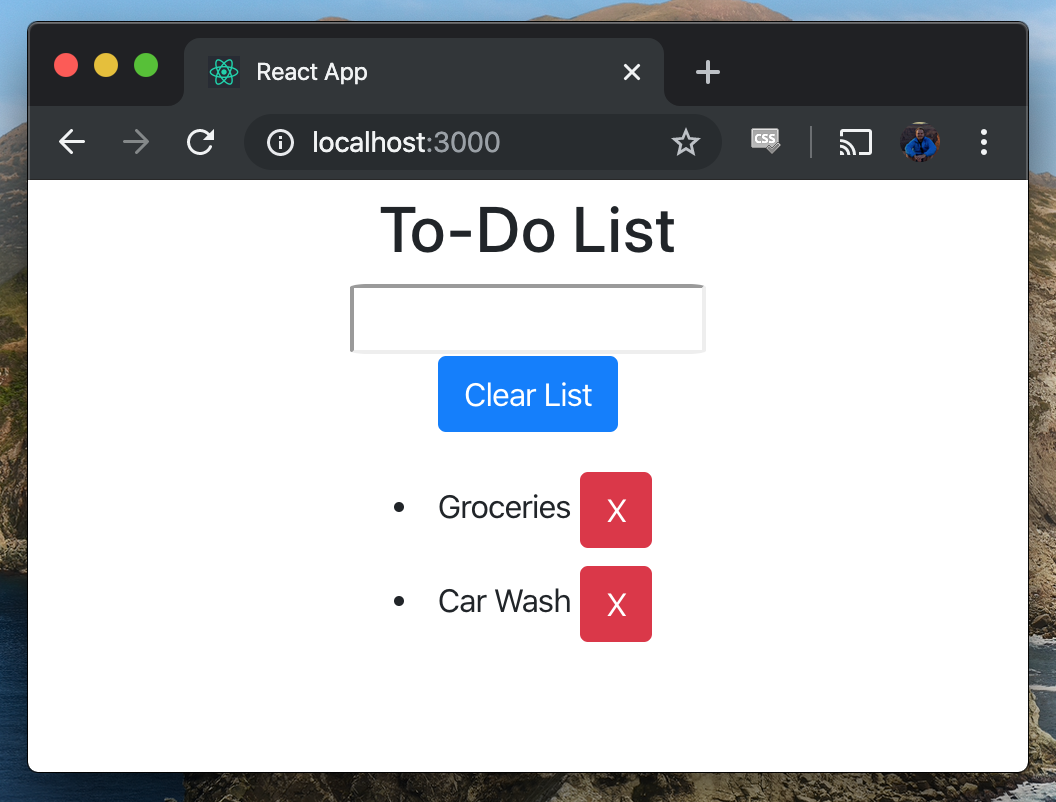Click the bookmark star in the address bar
Screen dimensions: 1056x802
(x=686, y=142)
